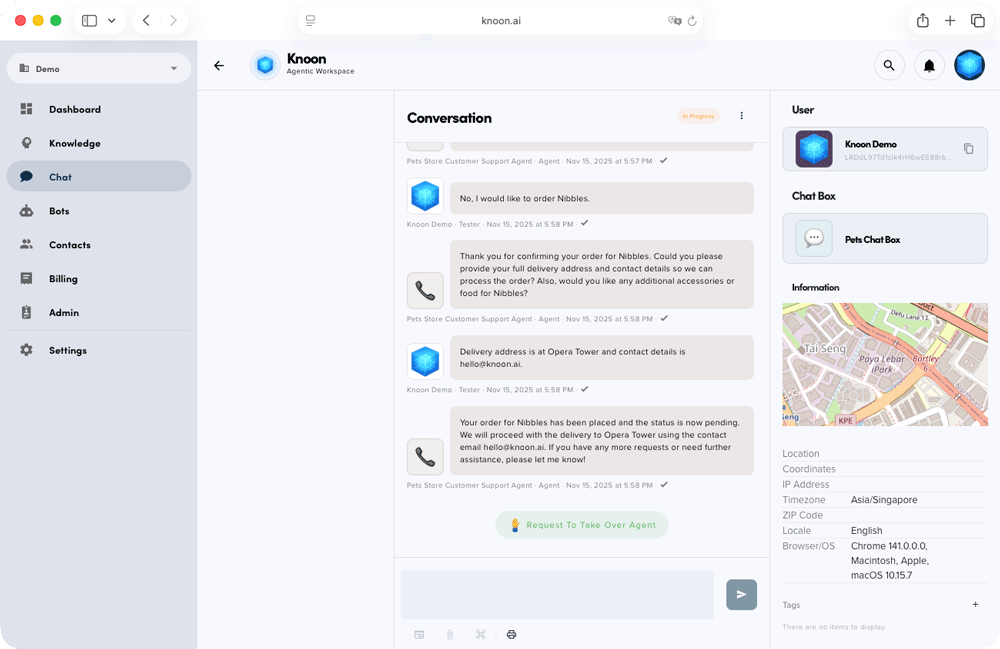Click the Tai Seng map thumbnail
Screen dimensions: 1000x649
[884, 365]
